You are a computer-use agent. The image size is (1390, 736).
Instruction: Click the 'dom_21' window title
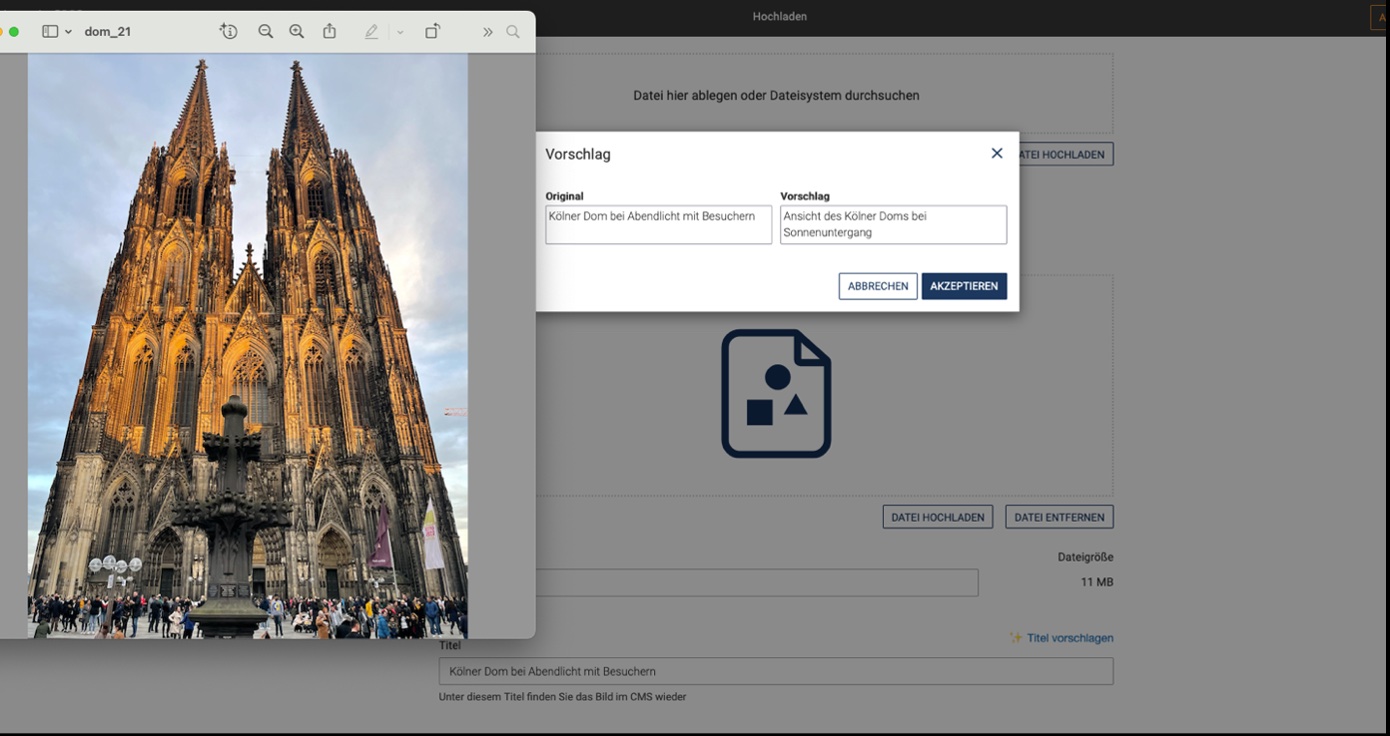pyautogui.click(x=108, y=32)
